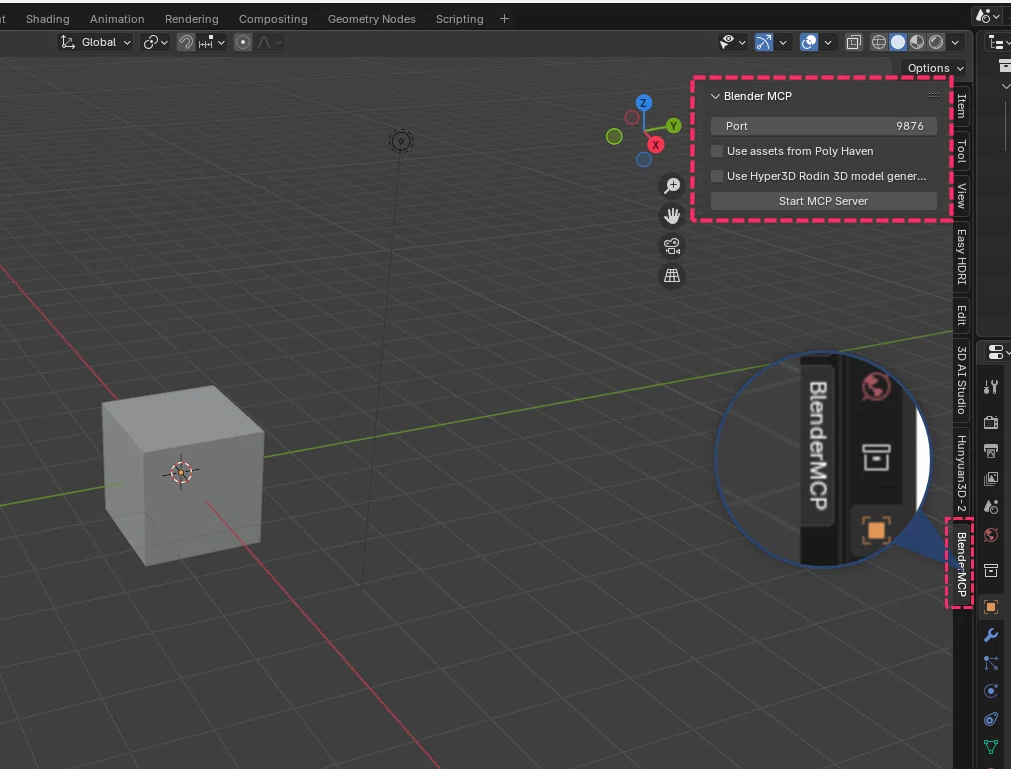1011x769 pixels.
Task: Enable Use Hyper3D Rodin 3D model generation
Action: (717, 177)
